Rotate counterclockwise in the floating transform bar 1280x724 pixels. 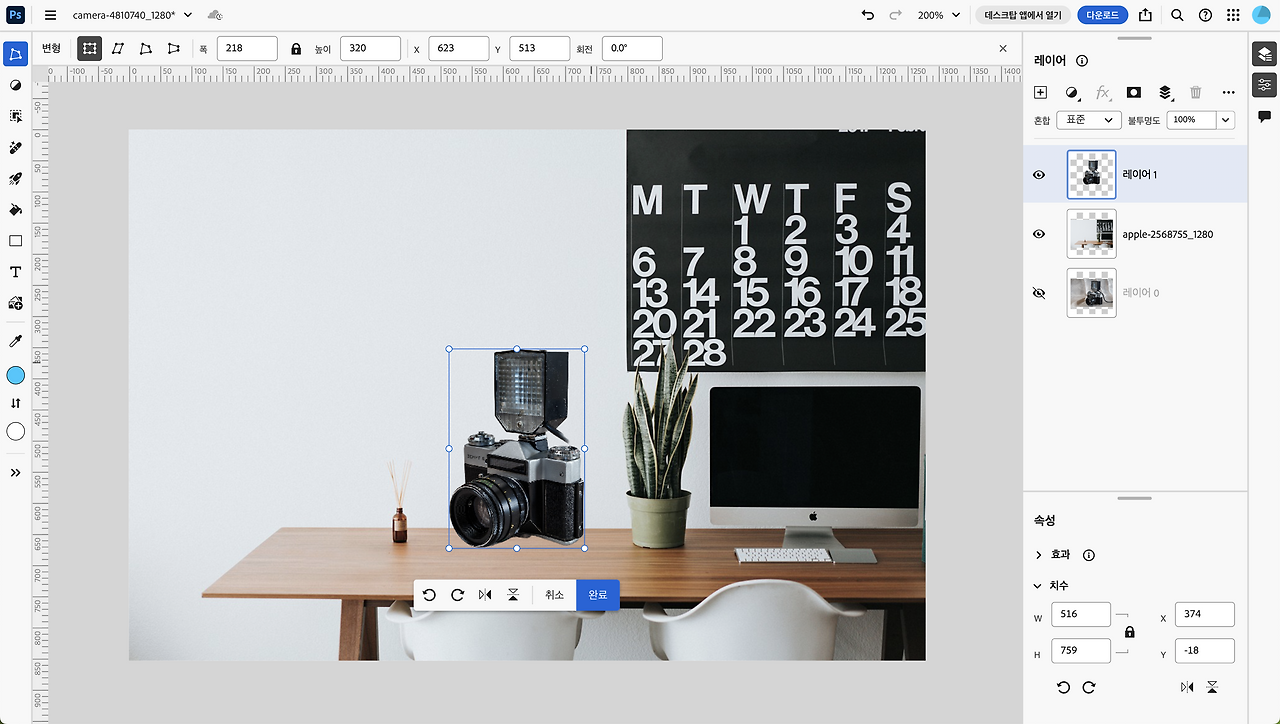pyautogui.click(x=429, y=595)
